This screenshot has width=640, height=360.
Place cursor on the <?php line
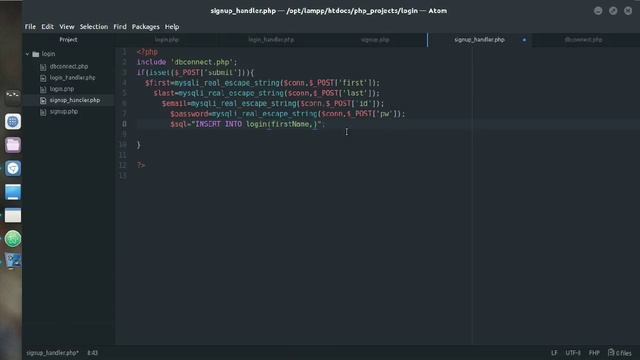(147, 52)
